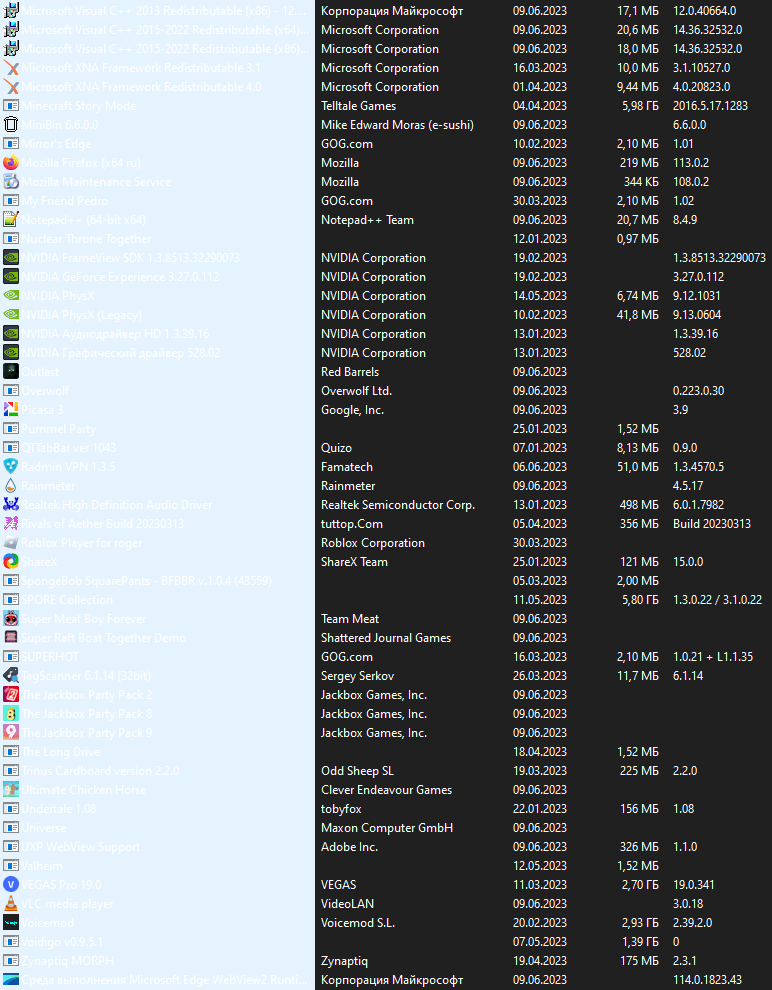Click version Build 20230313 cell

tap(712, 523)
